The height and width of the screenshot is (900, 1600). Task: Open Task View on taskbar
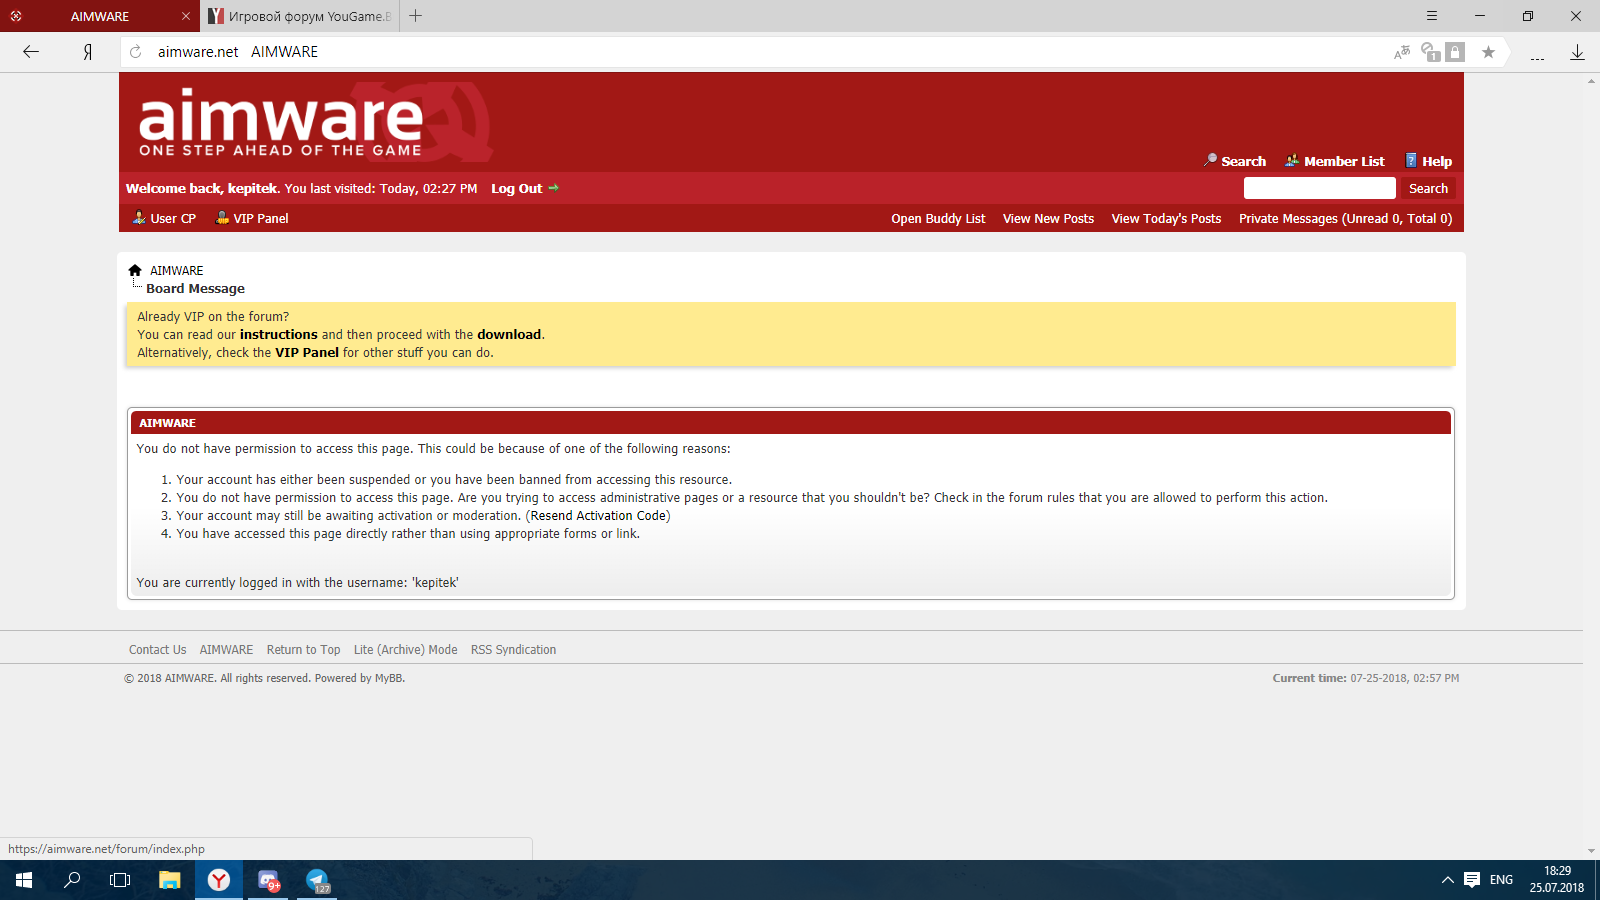click(x=120, y=880)
